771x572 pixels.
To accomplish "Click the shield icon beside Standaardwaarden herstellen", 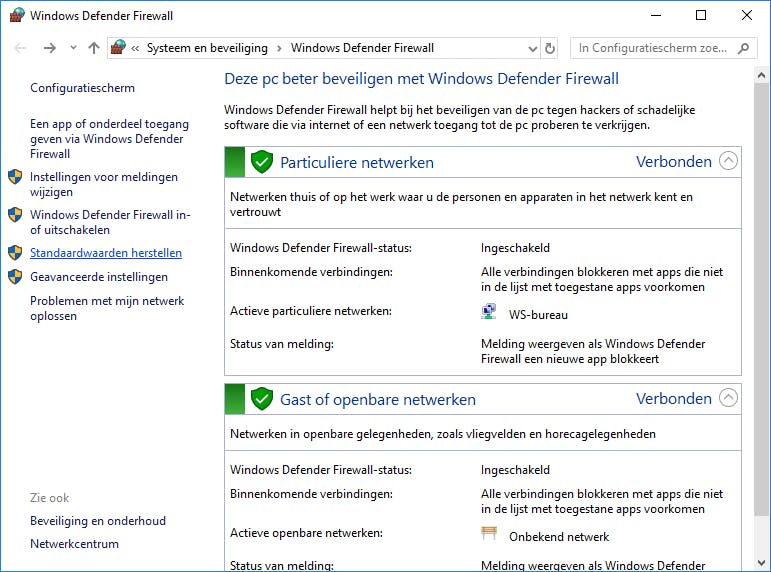I will [x=15, y=253].
